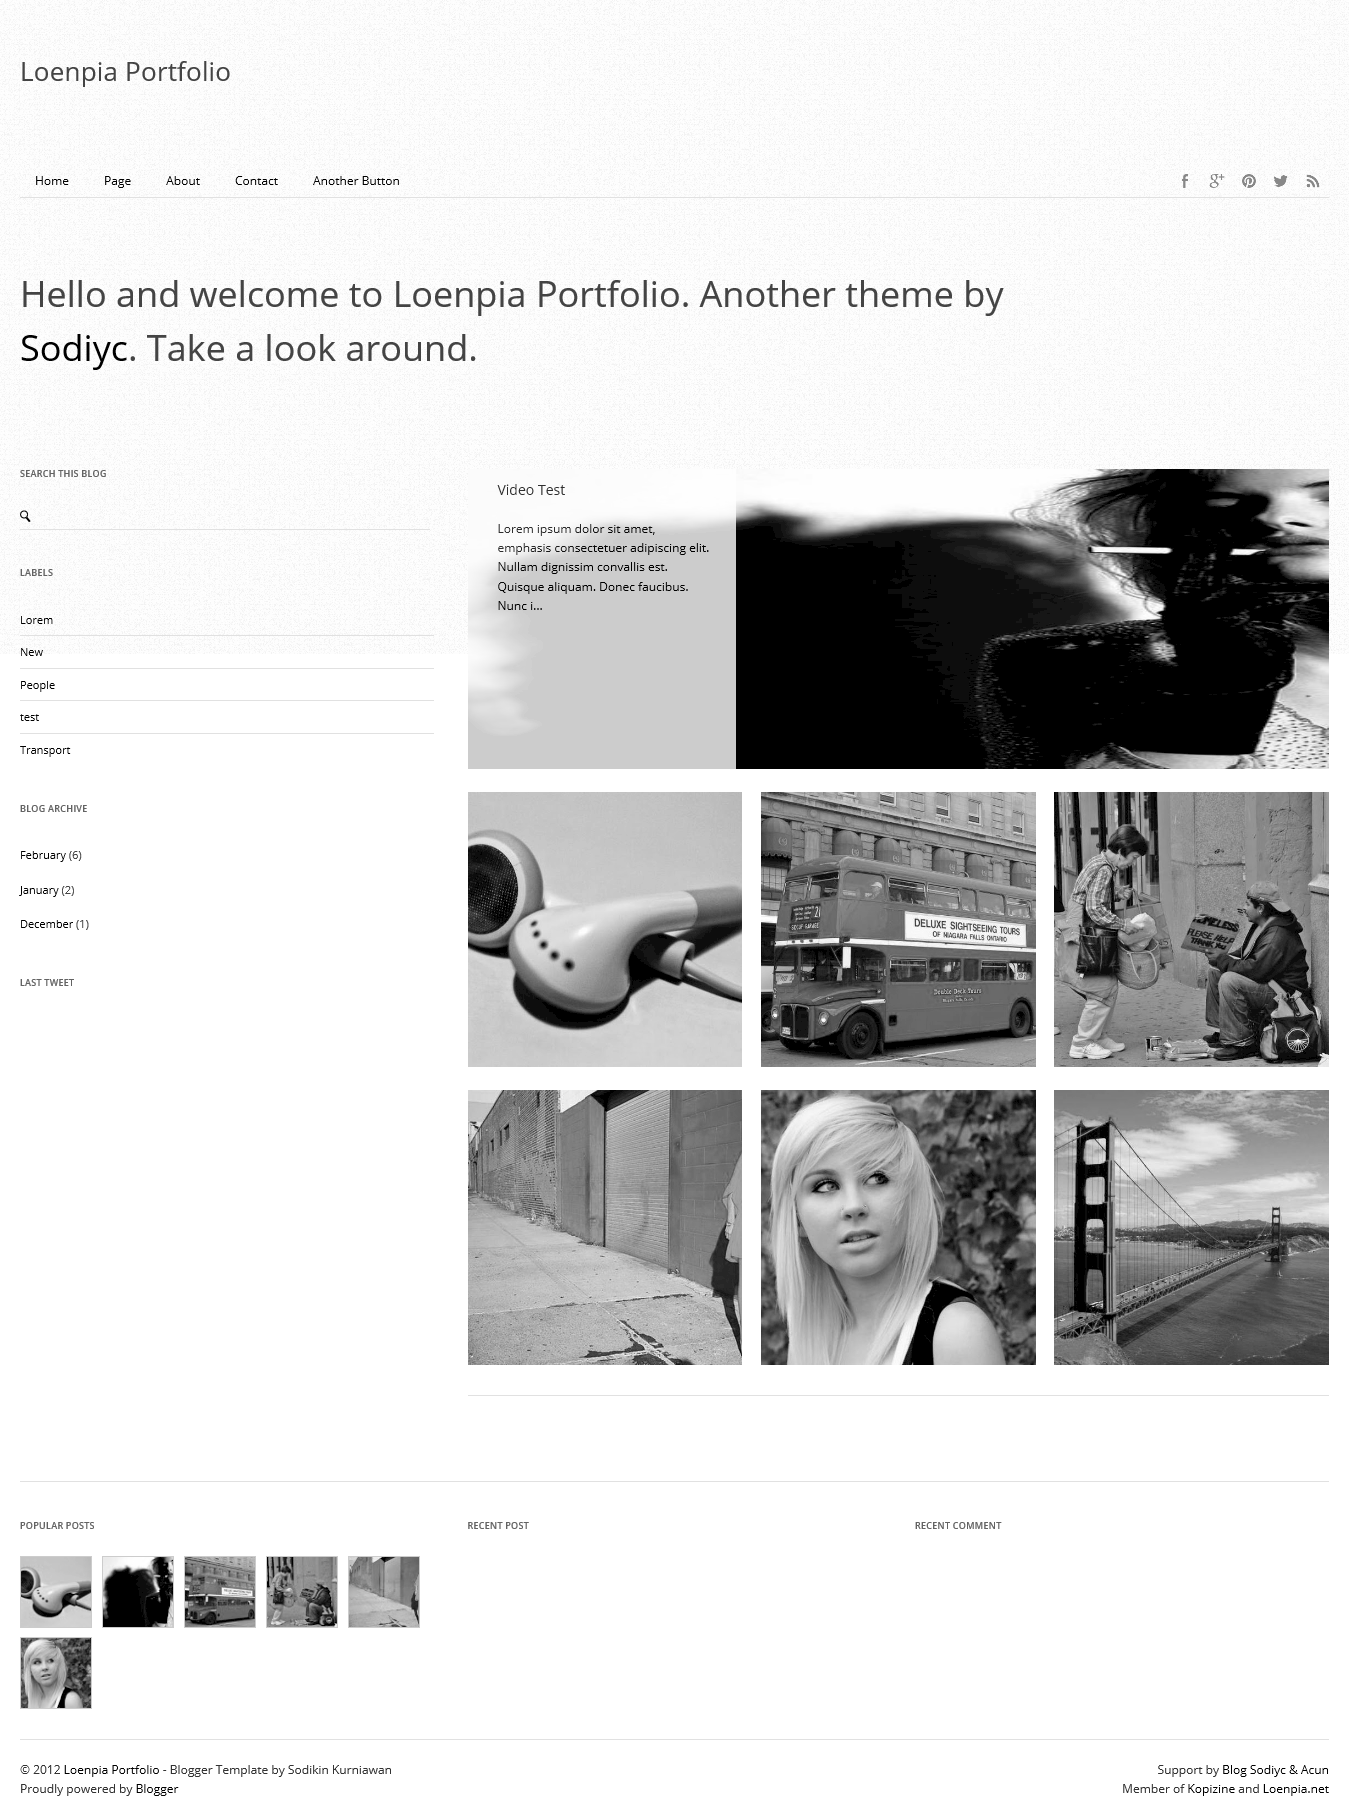Screen dimensions: 1349x1818
Task: Click inside the blog search field
Action: point(232,516)
